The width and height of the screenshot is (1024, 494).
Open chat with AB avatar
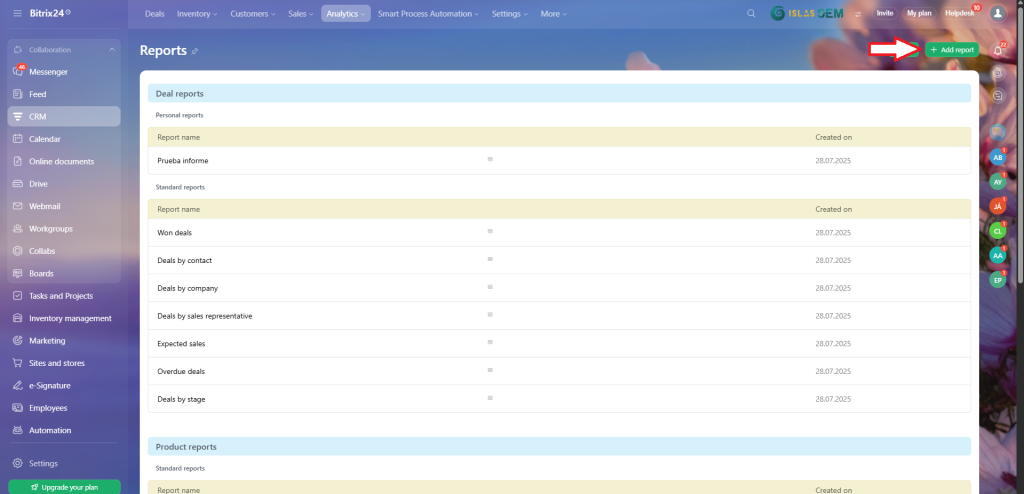(997, 158)
